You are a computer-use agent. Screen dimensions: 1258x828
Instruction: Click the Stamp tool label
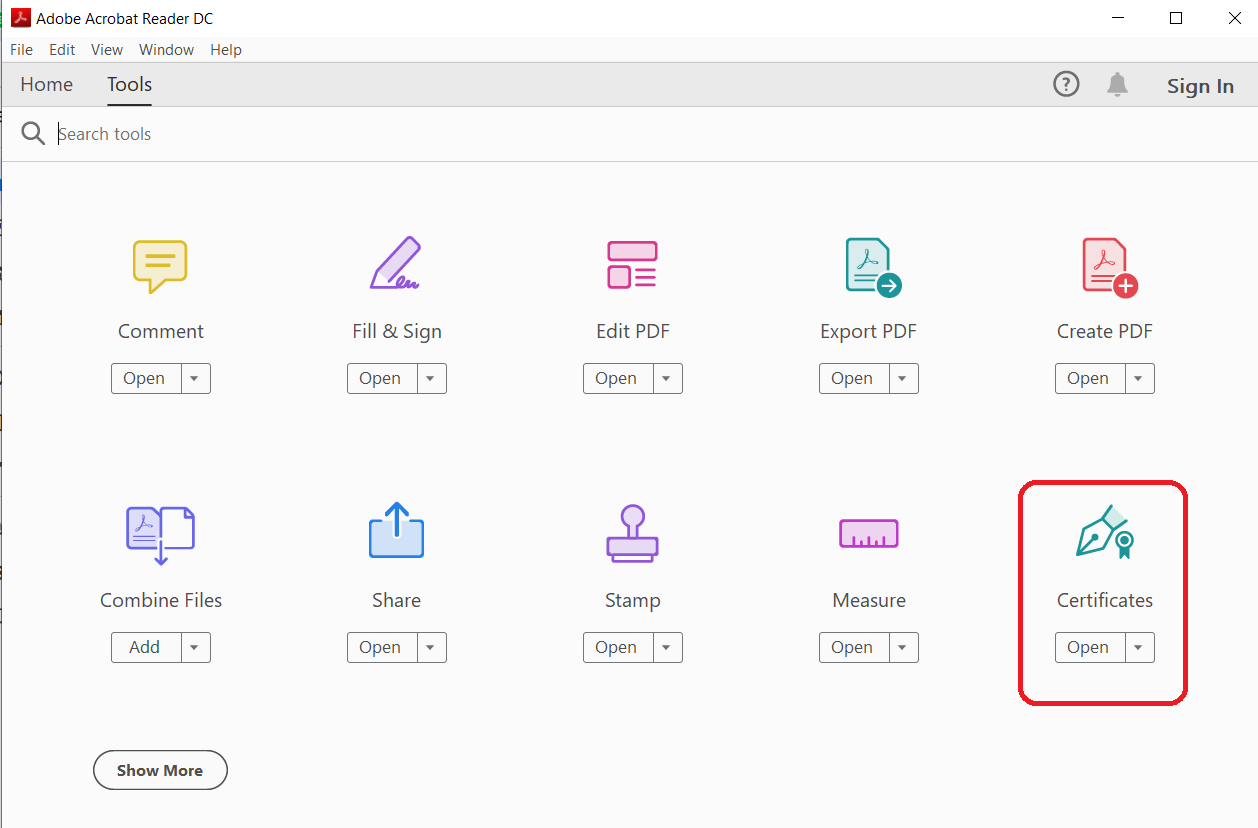632,600
